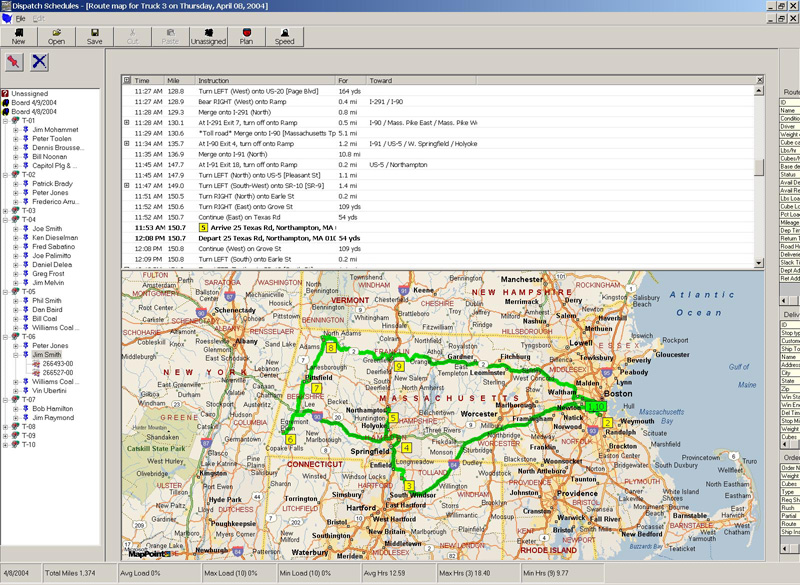Save the current schedule

[x=95, y=36]
